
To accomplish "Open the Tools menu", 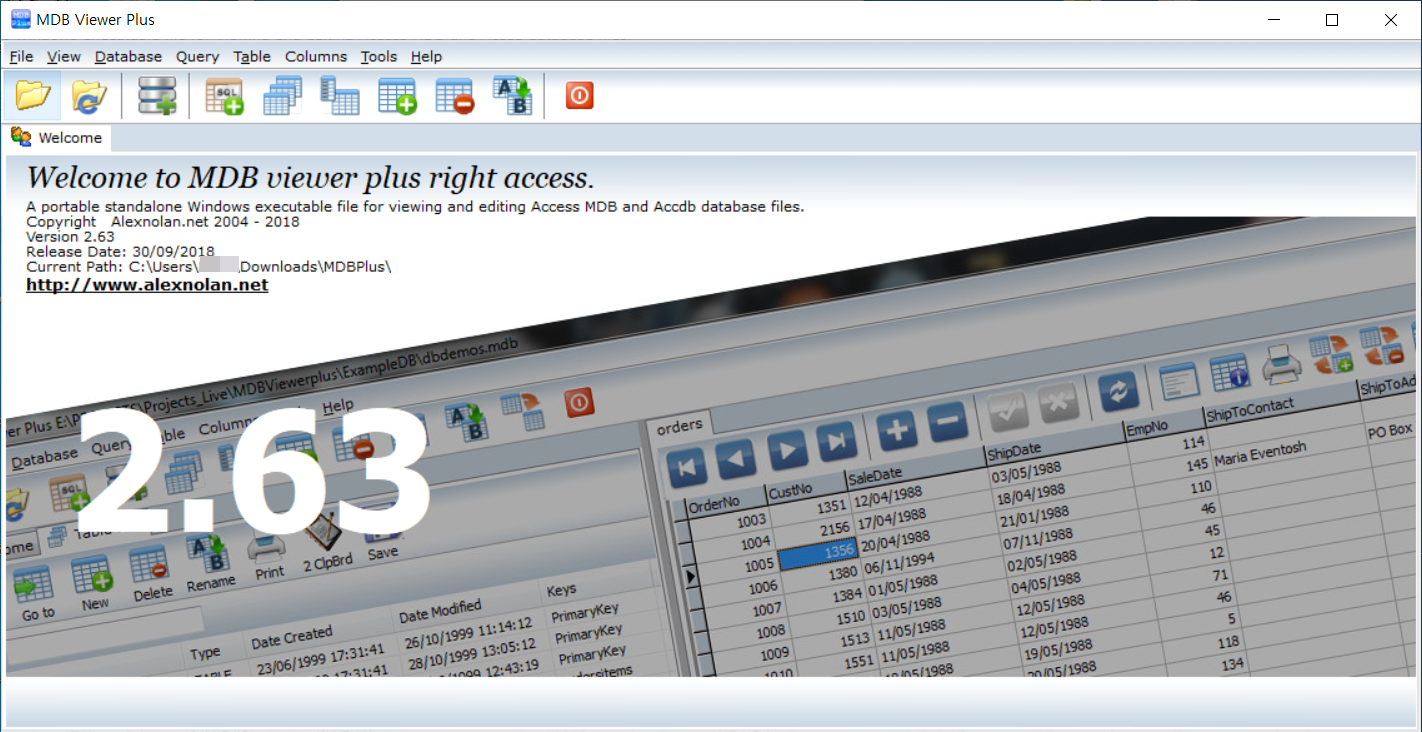I will coord(379,57).
